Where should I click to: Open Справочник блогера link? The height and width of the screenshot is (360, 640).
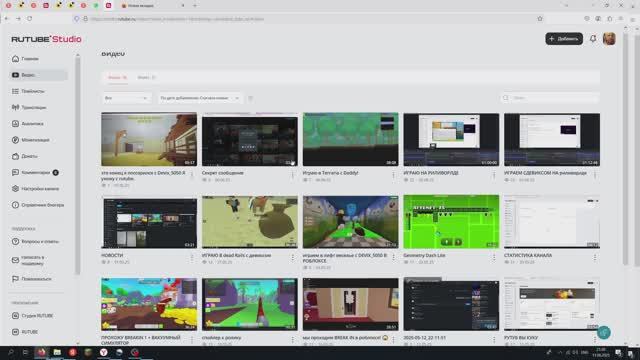pyautogui.click(x=43, y=205)
